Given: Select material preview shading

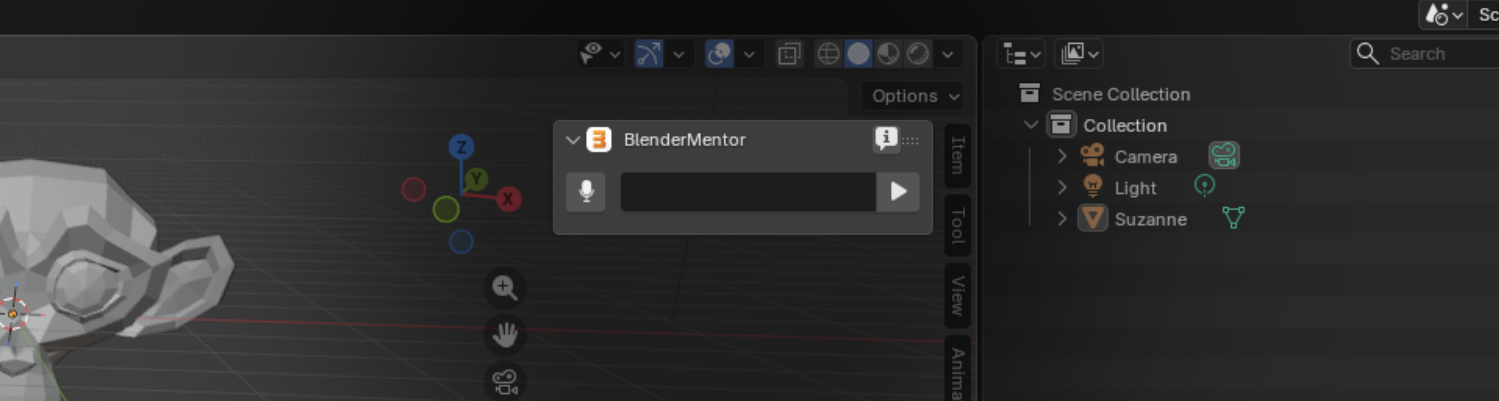Looking at the screenshot, I should coord(888,53).
